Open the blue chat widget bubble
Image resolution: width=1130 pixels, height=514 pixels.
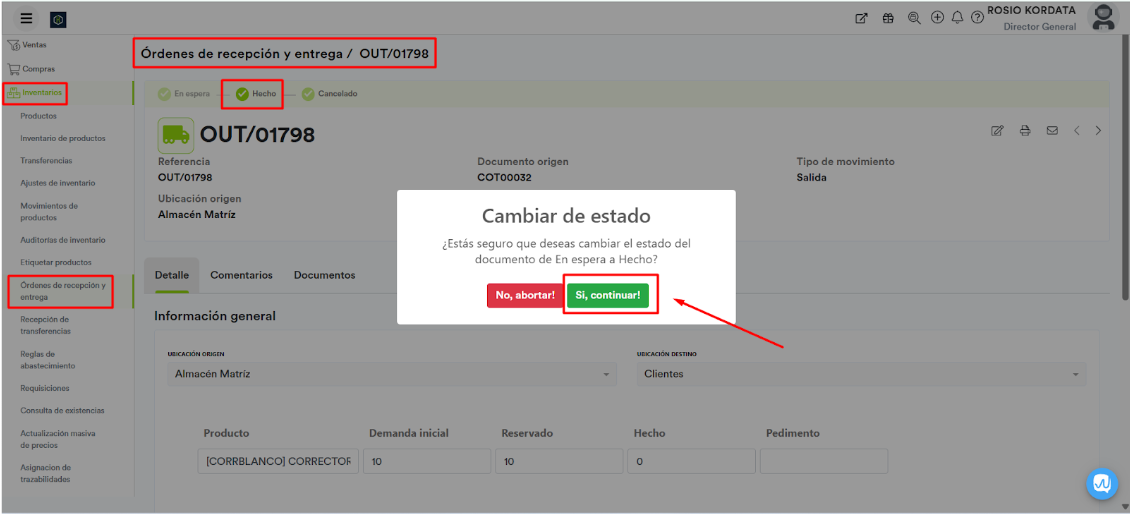(1102, 483)
